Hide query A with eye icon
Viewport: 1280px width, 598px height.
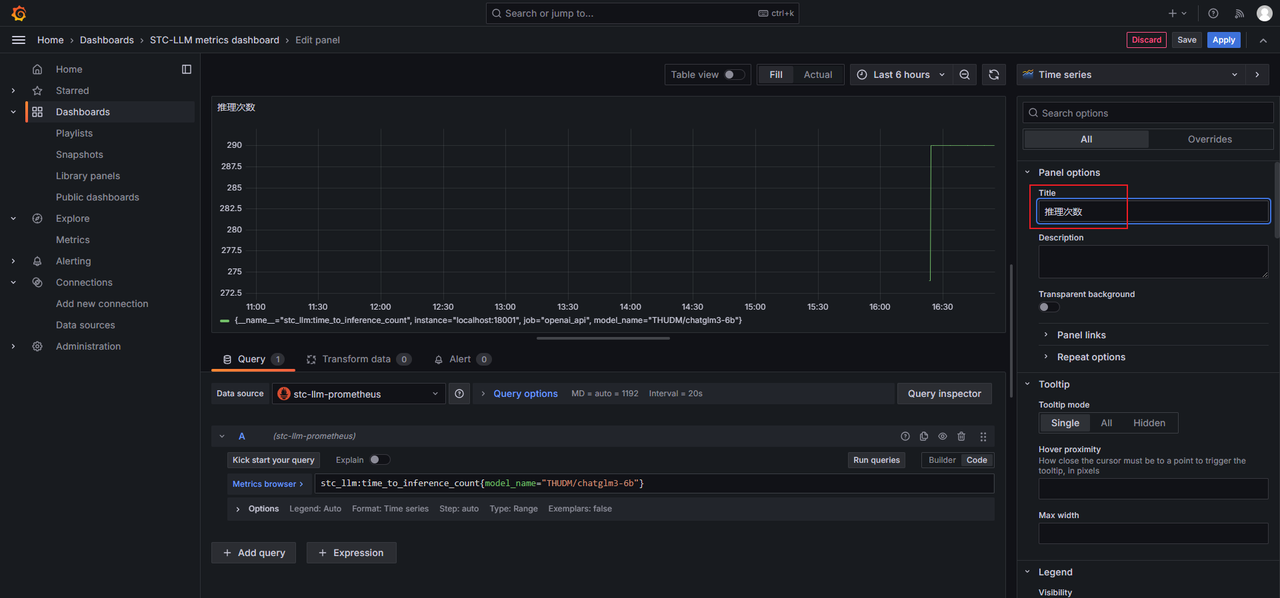tap(942, 437)
